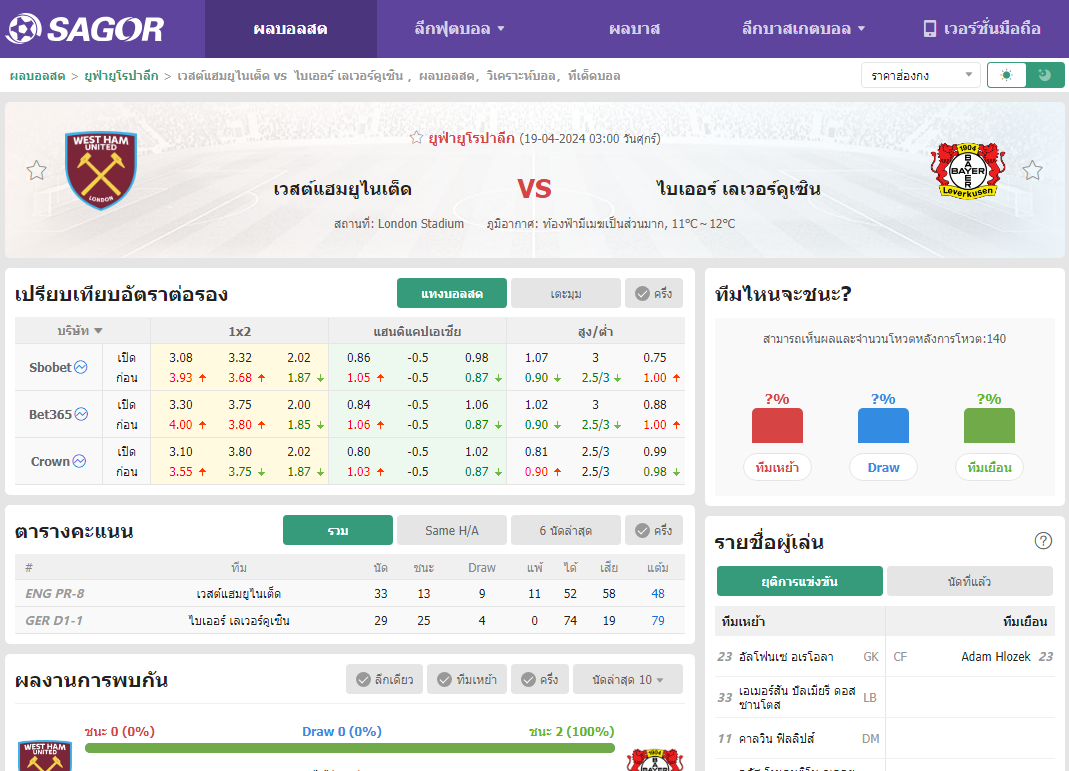Expand the ลีกฟุตบอล menu
Image resolution: width=1069 pixels, height=771 pixels.
[x=459, y=29]
